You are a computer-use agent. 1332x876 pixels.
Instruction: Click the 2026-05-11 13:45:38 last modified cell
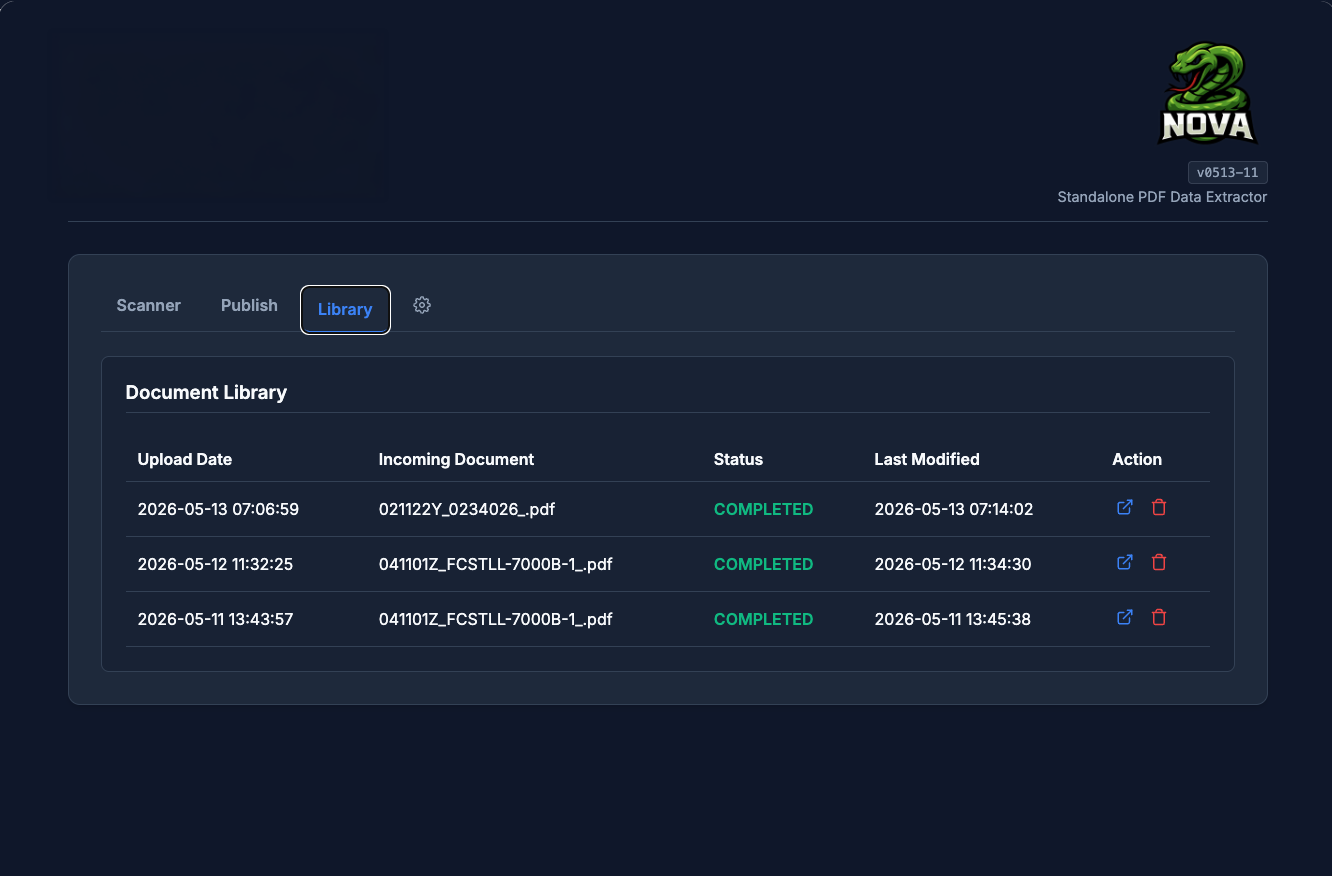click(x=953, y=619)
